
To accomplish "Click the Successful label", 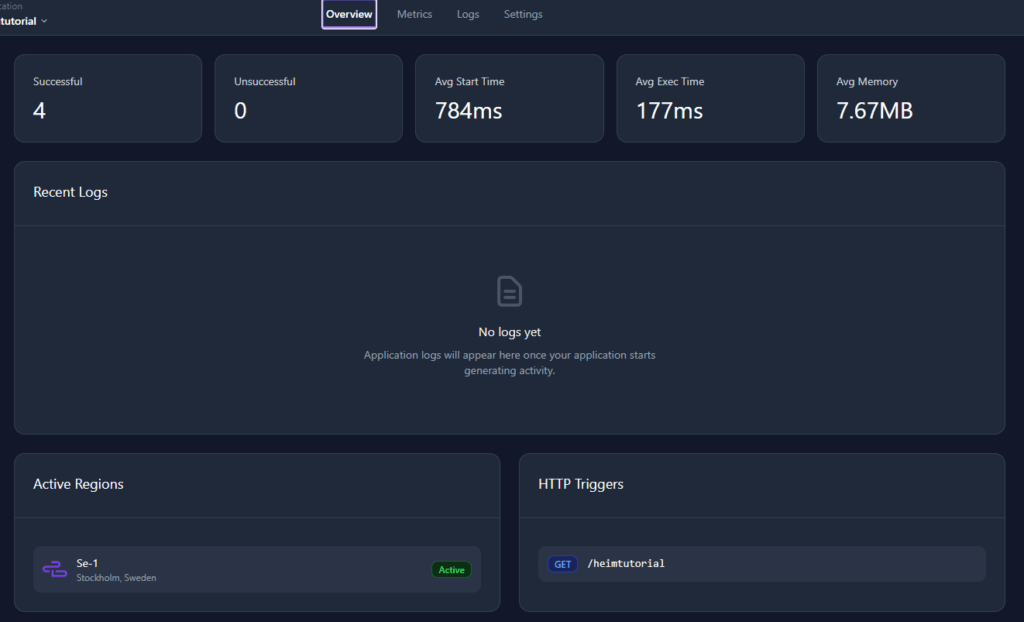I will tap(57, 82).
